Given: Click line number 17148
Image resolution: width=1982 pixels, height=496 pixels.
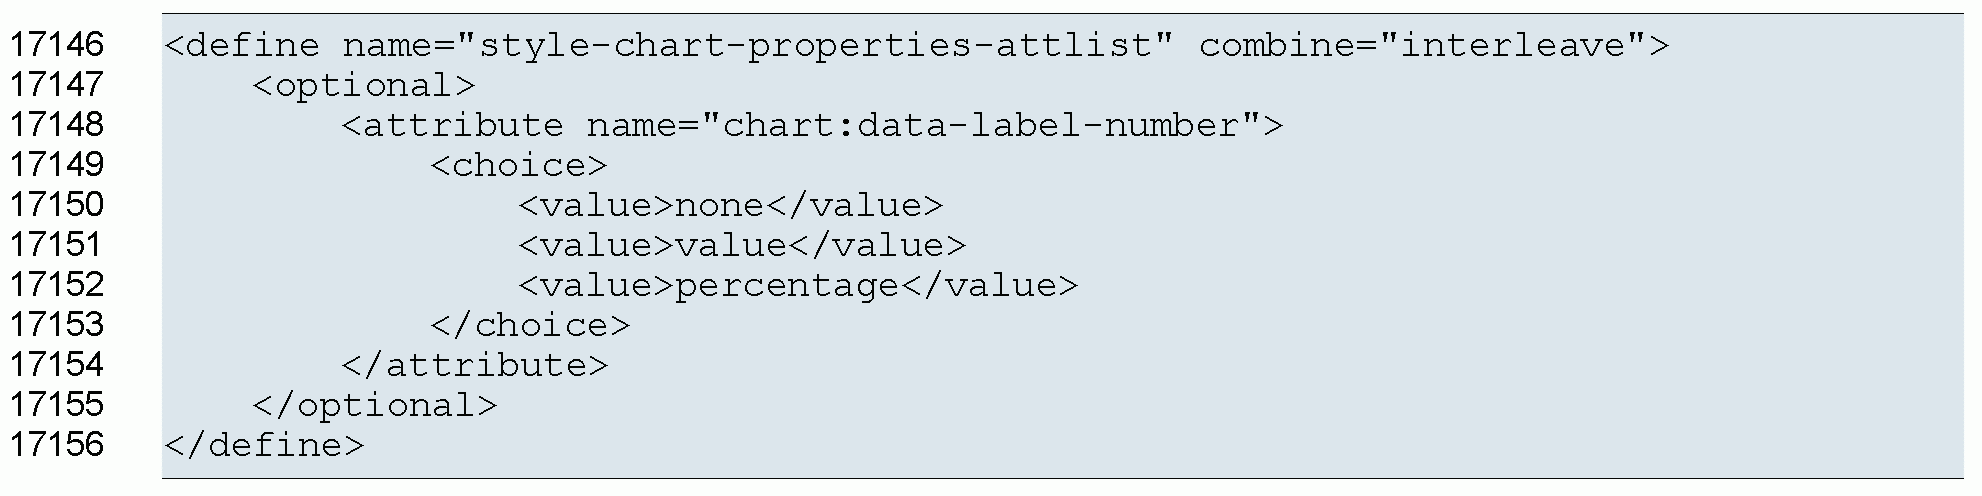Looking at the screenshot, I should click(x=56, y=125).
